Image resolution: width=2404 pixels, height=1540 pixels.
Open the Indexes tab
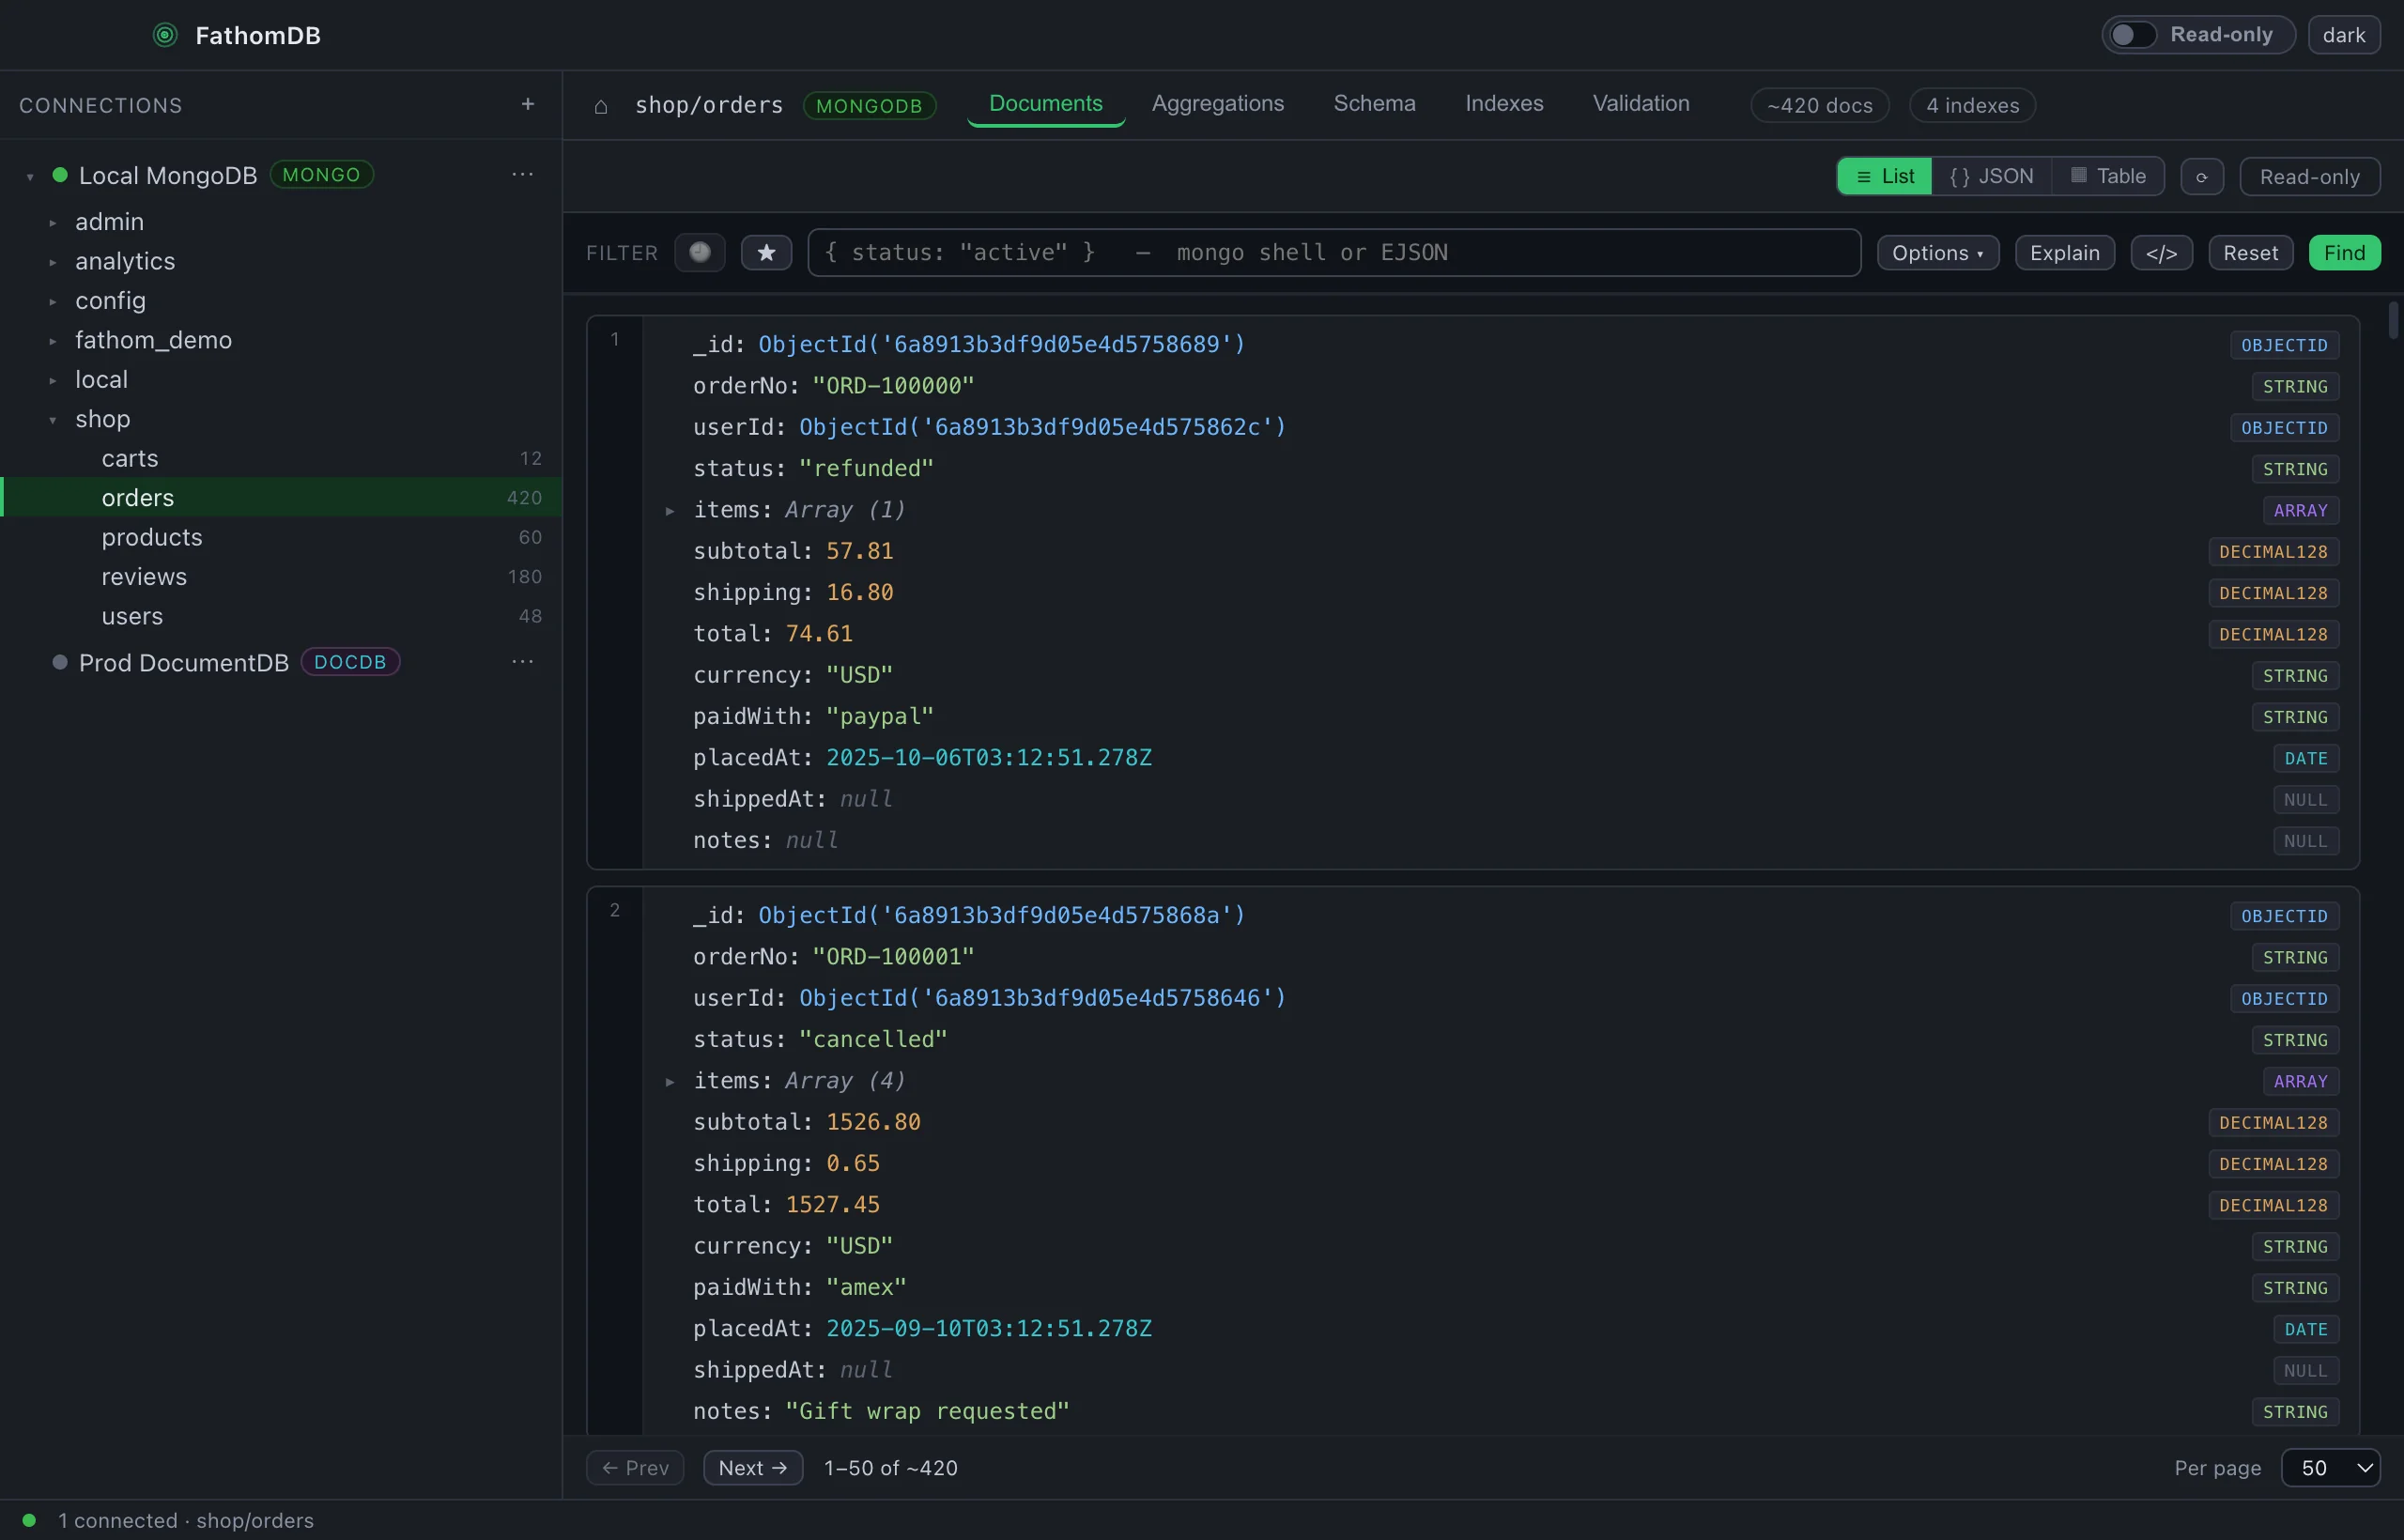(x=1503, y=104)
